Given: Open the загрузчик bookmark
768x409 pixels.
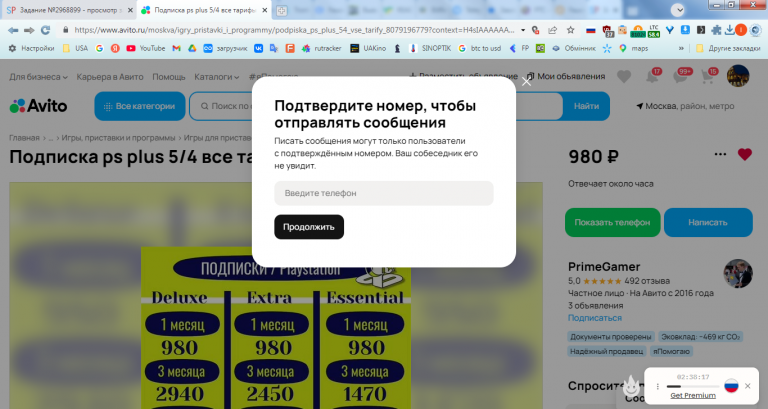Looking at the screenshot, I should (225, 48).
